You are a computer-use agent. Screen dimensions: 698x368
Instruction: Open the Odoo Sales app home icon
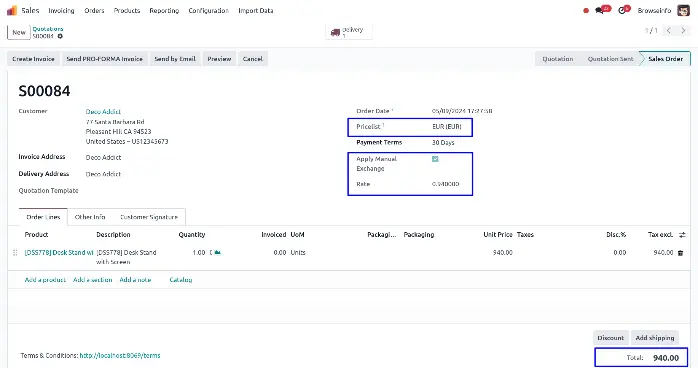pos(12,10)
